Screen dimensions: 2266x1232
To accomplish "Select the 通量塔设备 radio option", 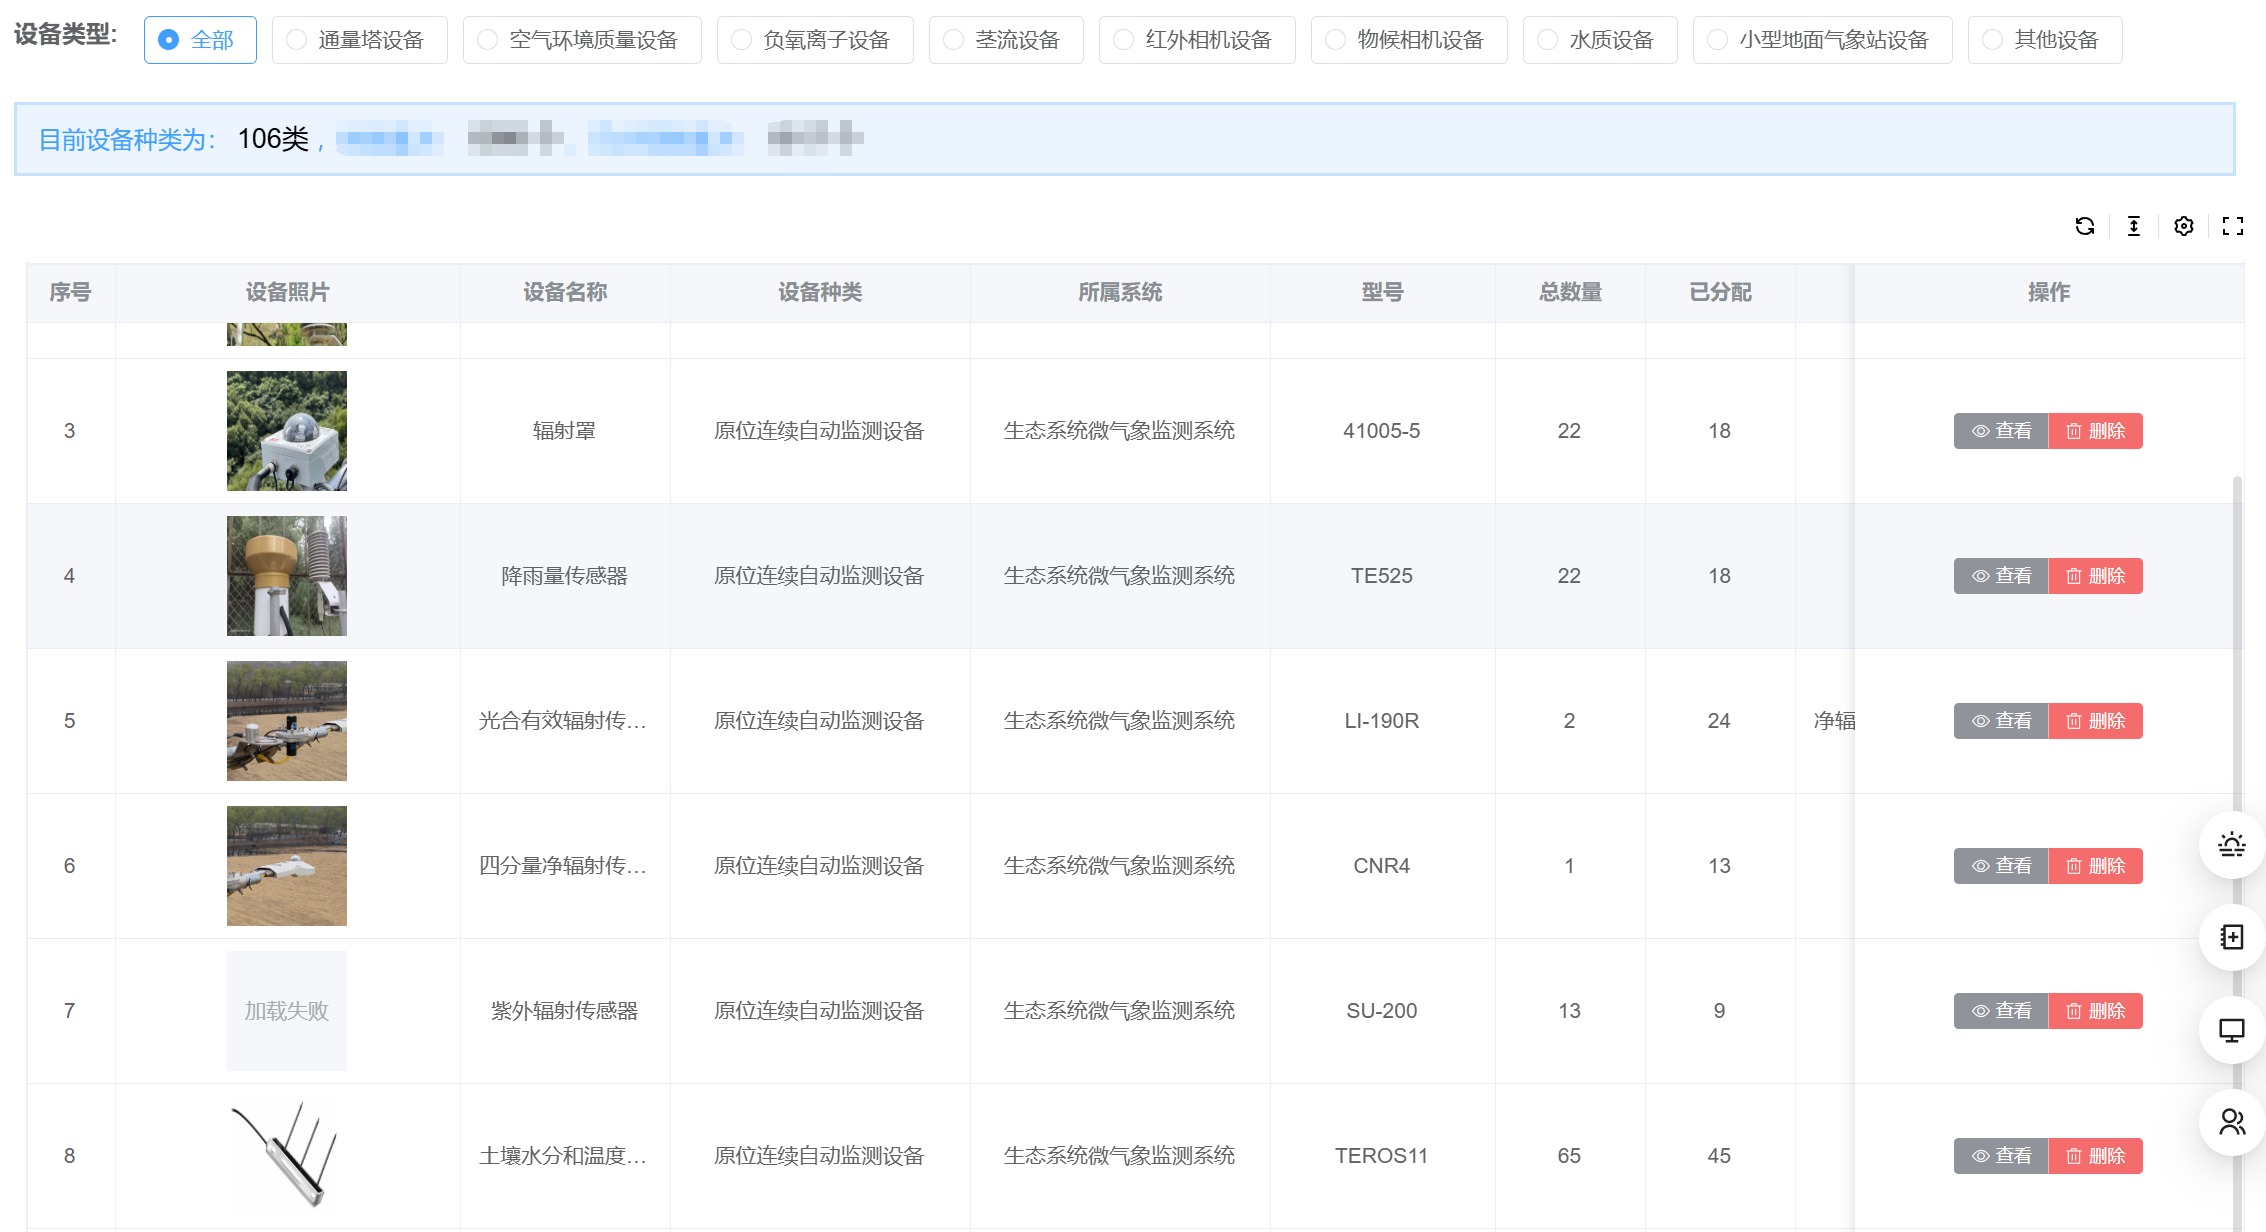I will click(x=359, y=40).
